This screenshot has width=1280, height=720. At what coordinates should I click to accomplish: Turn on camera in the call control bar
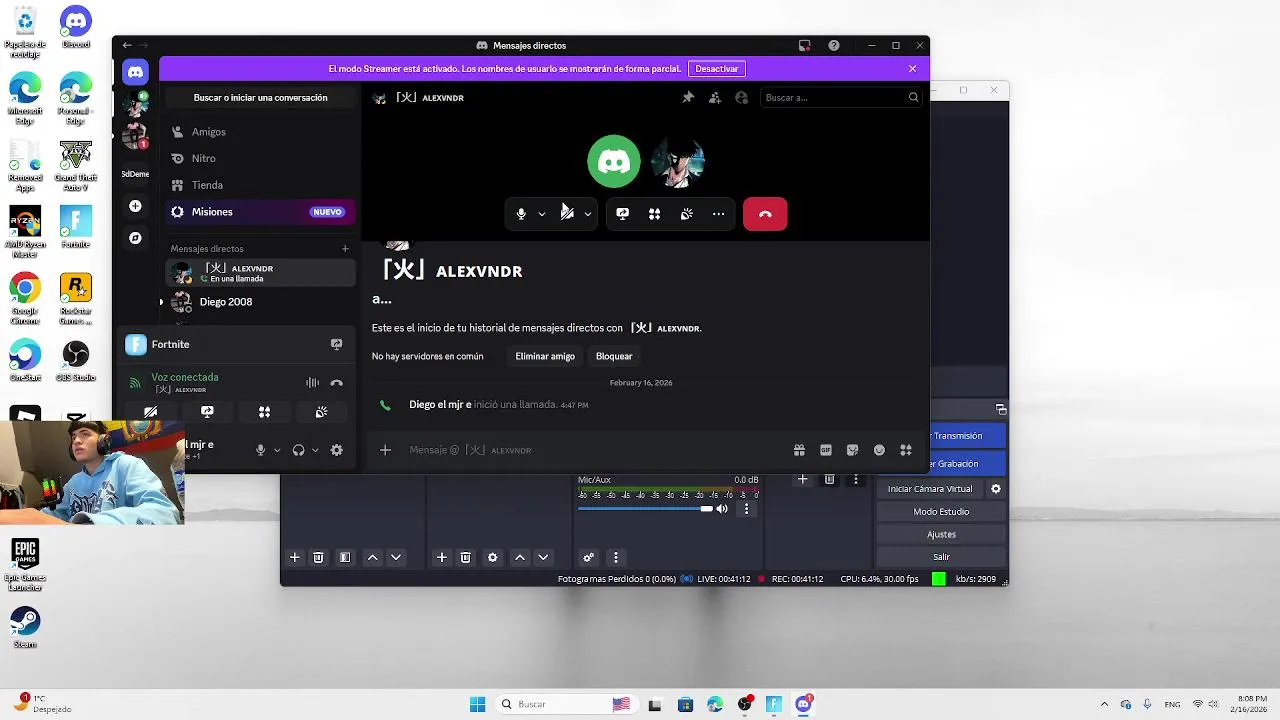[567, 214]
